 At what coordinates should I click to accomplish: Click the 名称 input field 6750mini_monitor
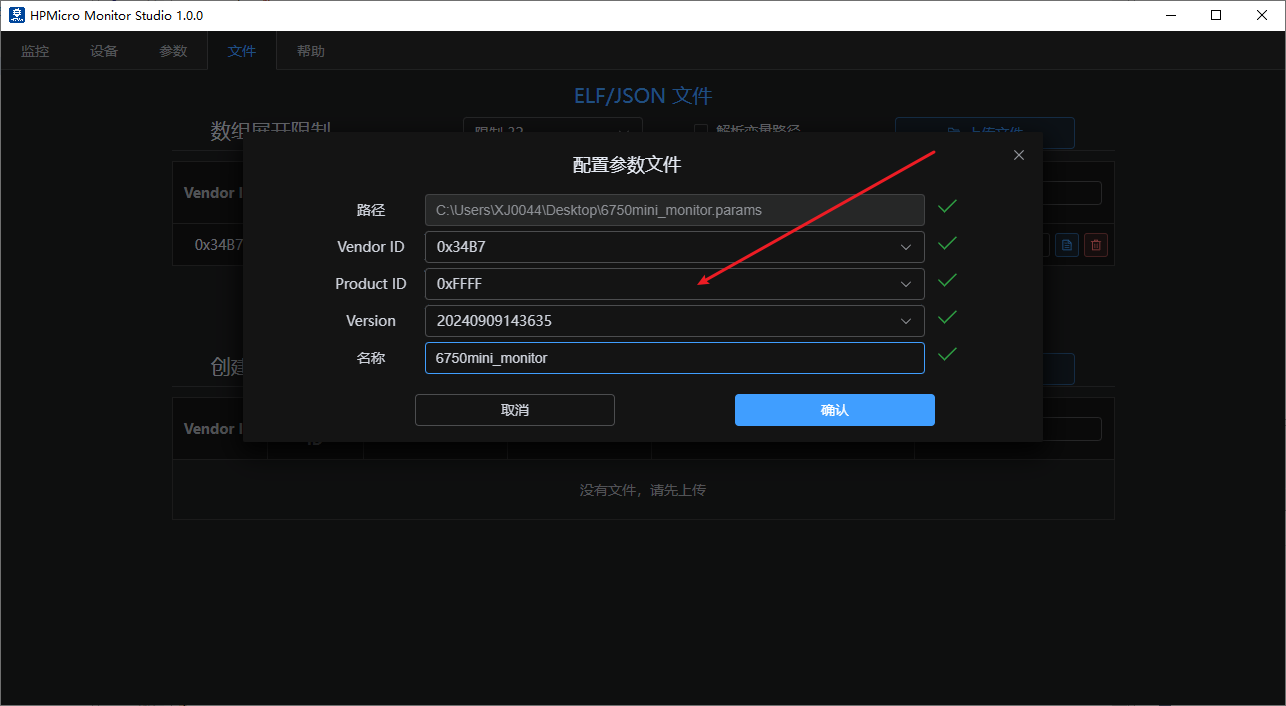click(x=674, y=358)
